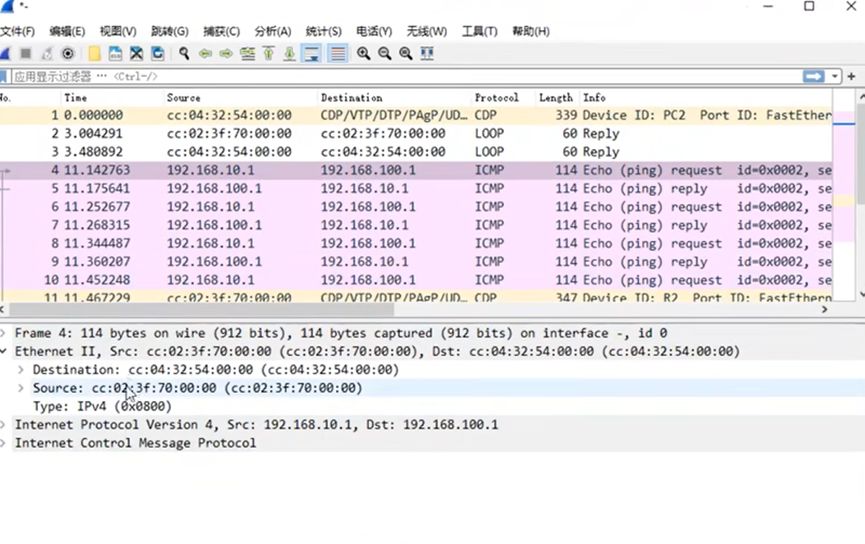The width and height of the screenshot is (865, 544).
Task: Click the open capture file folder icon
Action: tap(94, 53)
